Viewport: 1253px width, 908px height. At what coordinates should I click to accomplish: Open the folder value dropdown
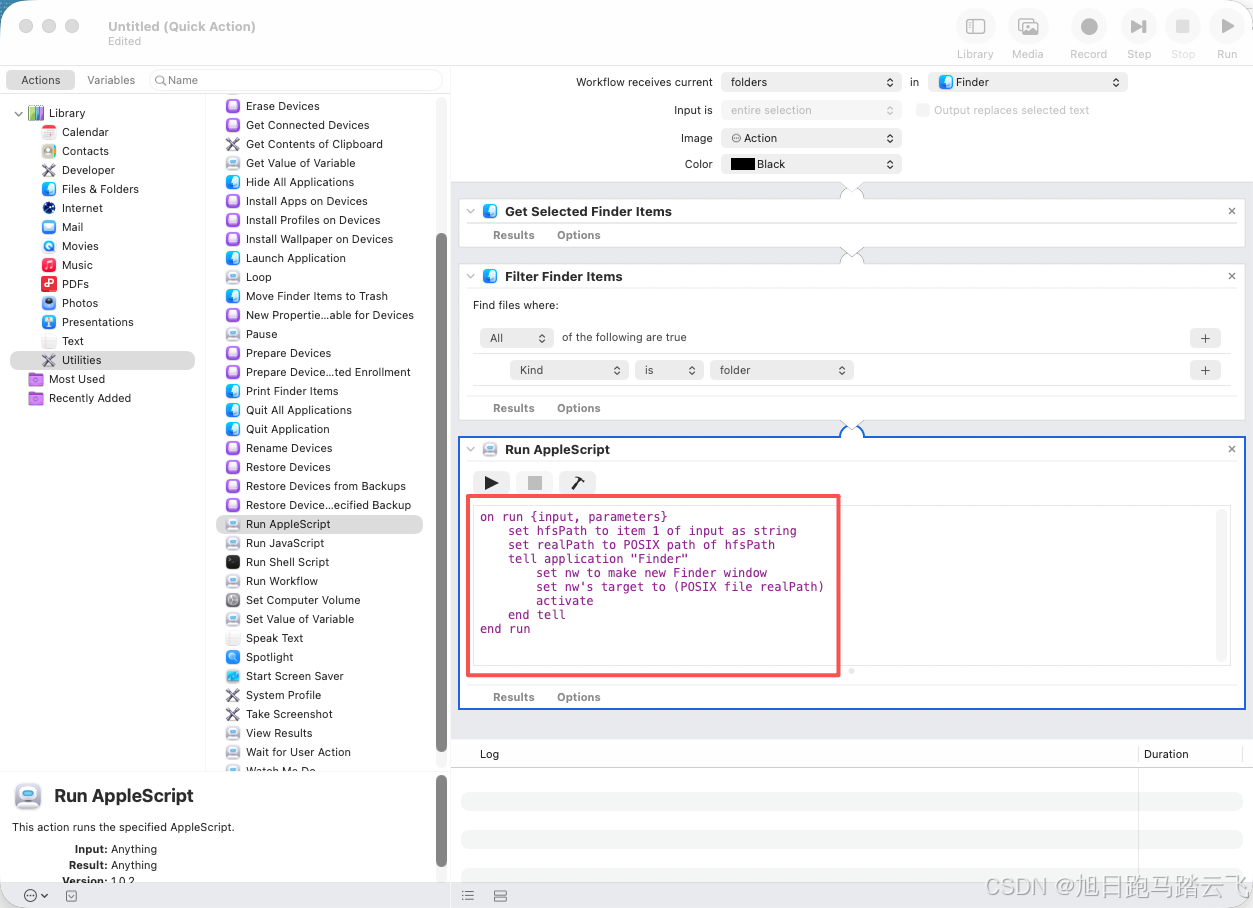(781, 370)
